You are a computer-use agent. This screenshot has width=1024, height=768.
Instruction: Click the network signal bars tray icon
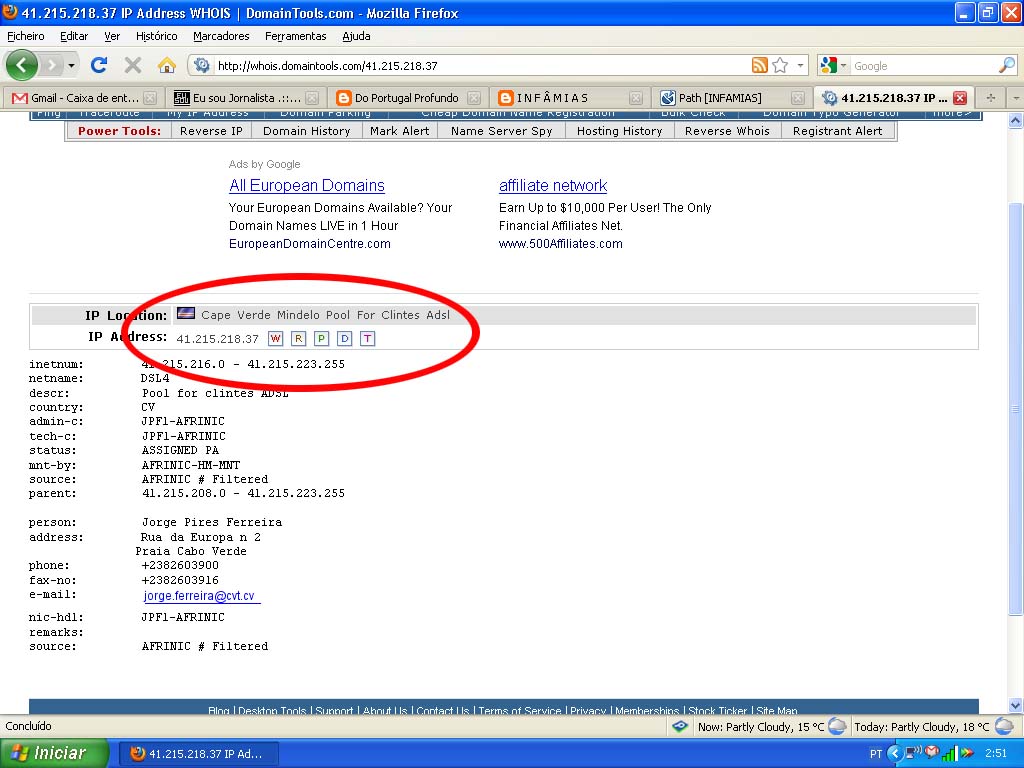point(949,754)
